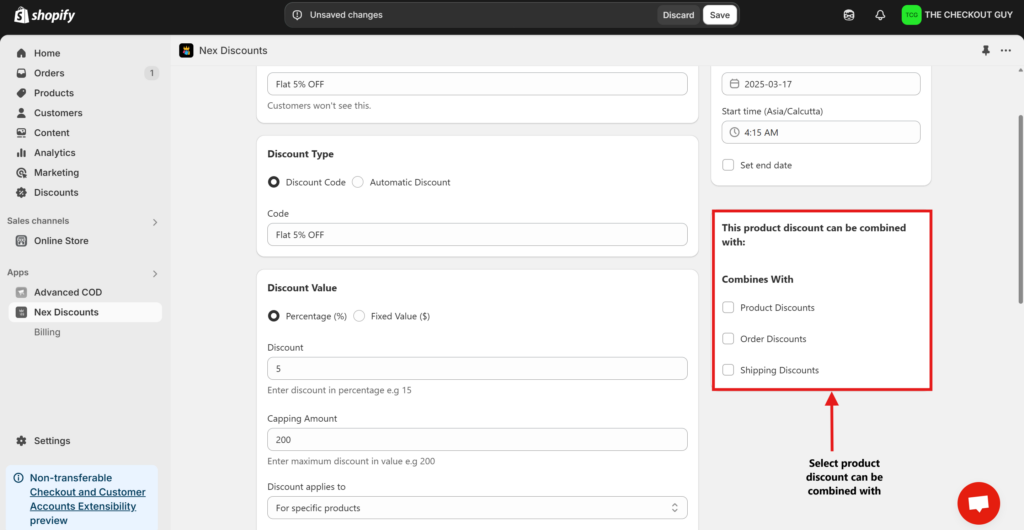Click the Nex Discounts header app logo
Viewport: 1024px width, 530px height.
186,50
